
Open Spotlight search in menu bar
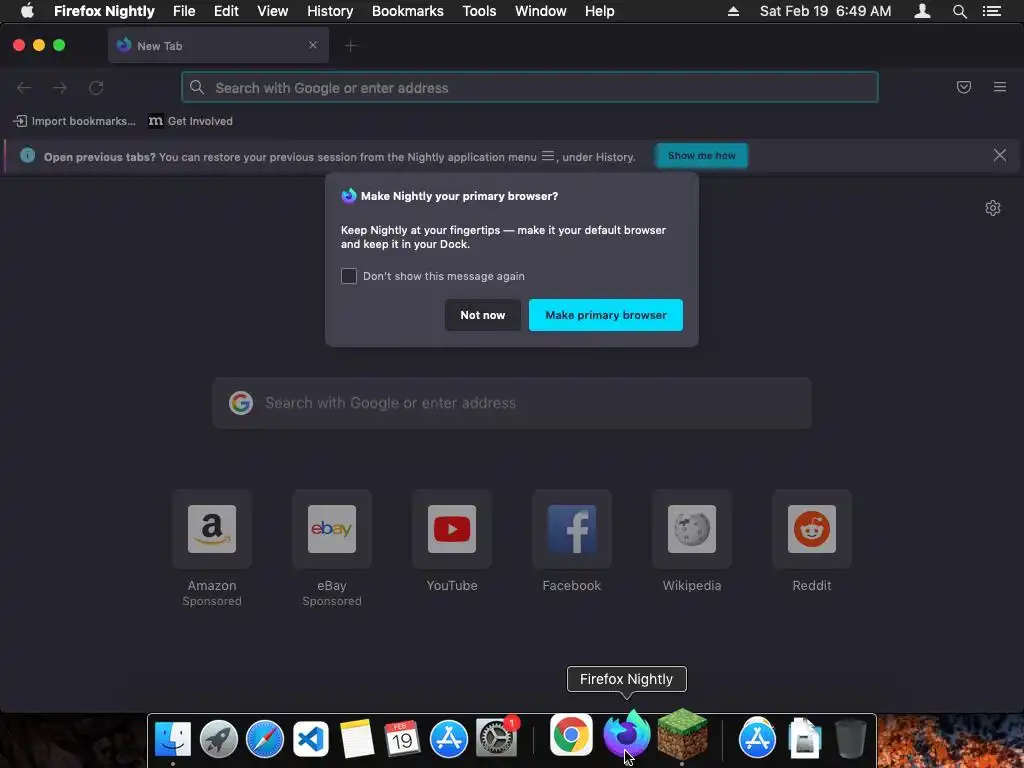[x=959, y=11]
